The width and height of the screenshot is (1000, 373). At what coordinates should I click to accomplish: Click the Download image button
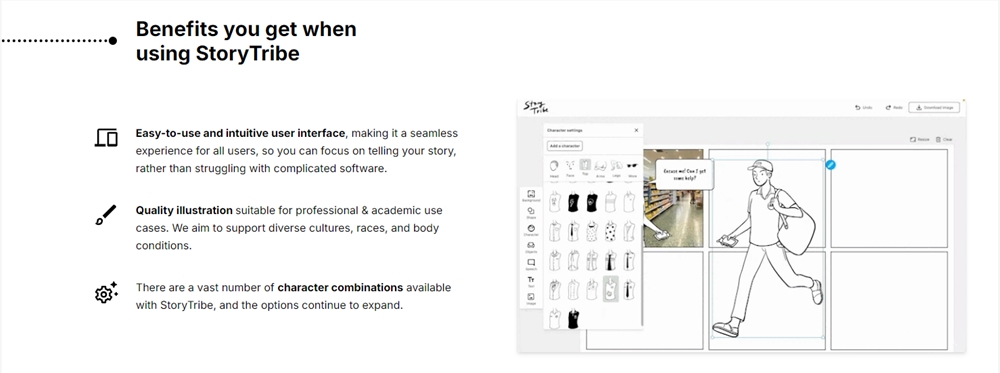[934, 108]
